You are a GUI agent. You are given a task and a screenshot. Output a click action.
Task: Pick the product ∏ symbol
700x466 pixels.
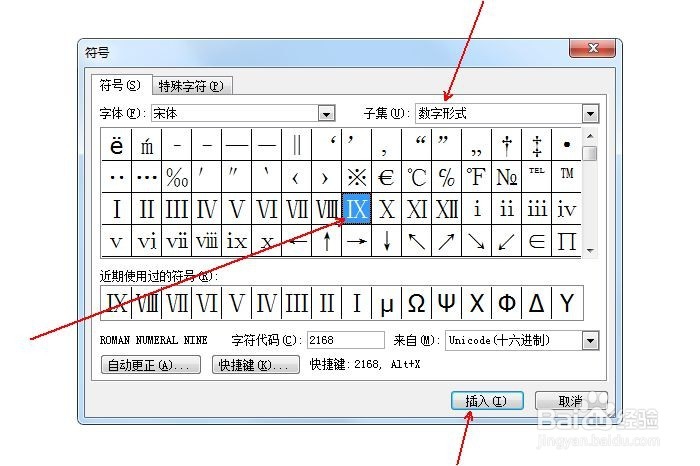click(567, 241)
